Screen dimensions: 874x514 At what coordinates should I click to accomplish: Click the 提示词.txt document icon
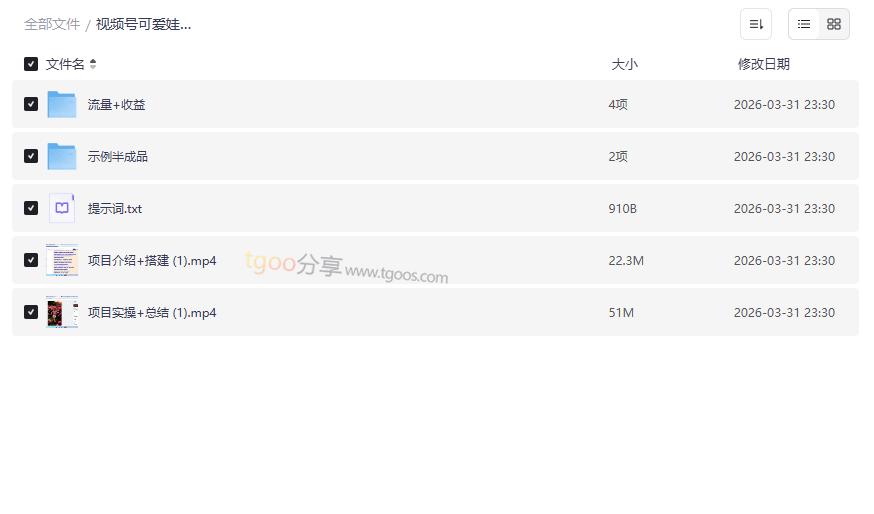point(62,208)
